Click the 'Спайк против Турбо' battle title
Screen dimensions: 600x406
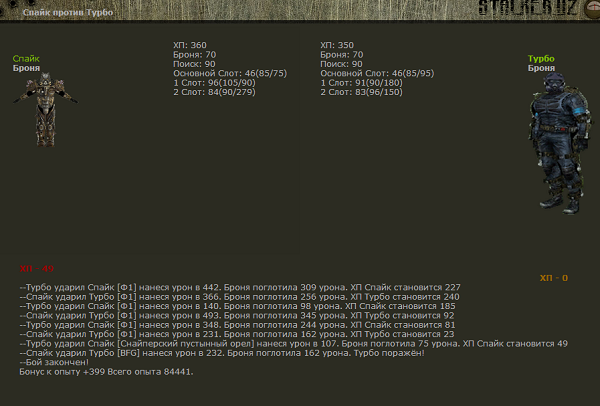click(68, 14)
